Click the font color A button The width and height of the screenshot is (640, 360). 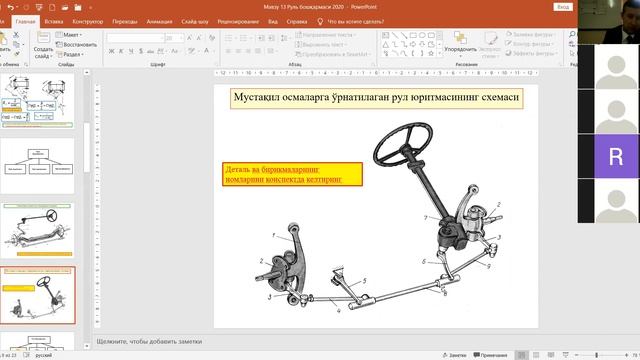coord(207,51)
